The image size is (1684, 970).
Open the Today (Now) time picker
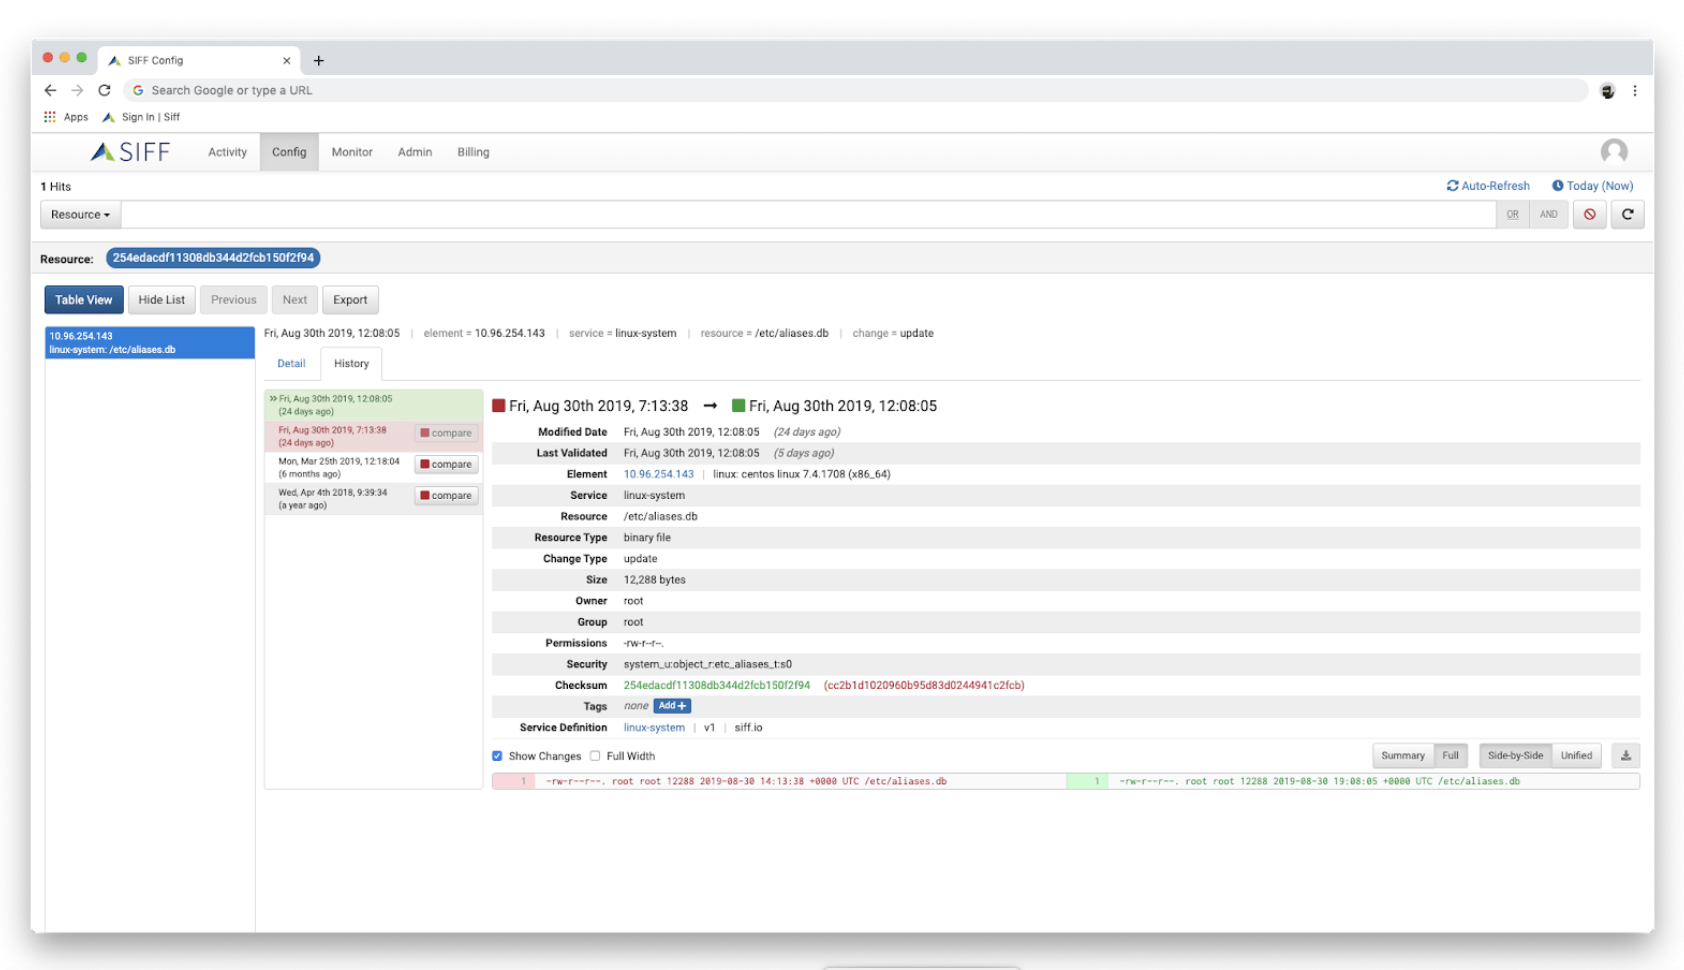click(1592, 186)
